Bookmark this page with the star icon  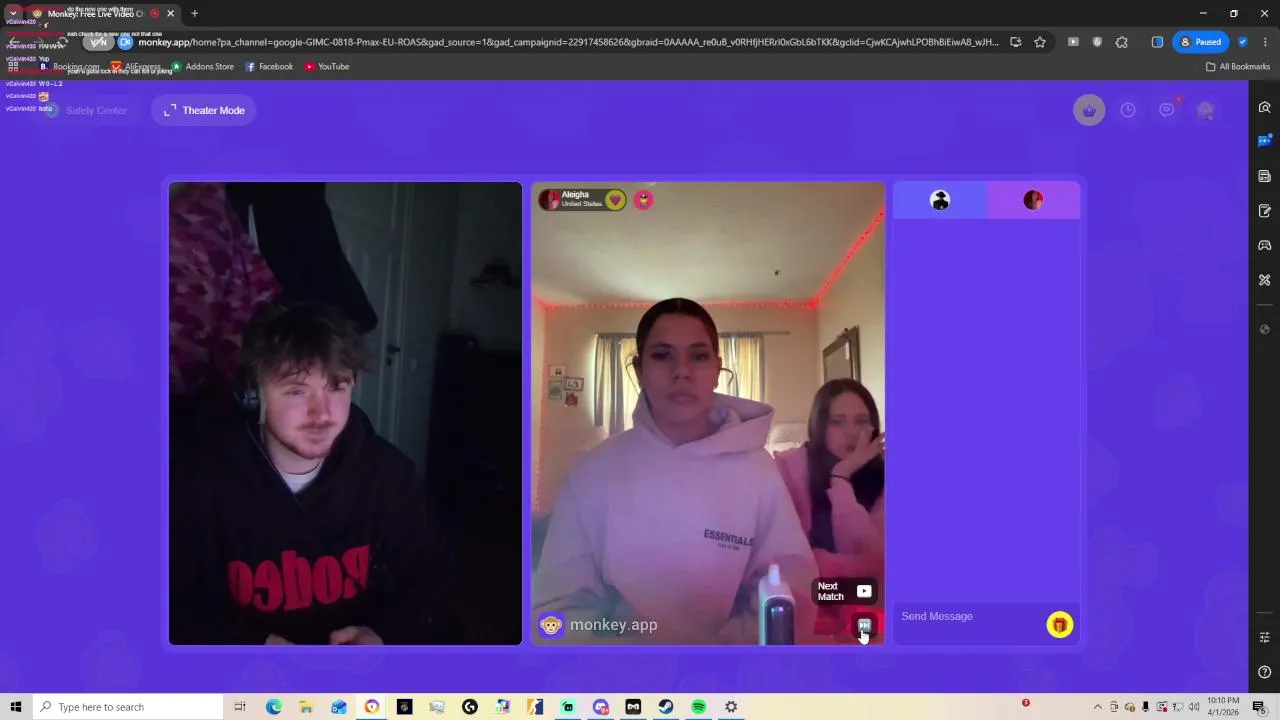(1040, 42)
